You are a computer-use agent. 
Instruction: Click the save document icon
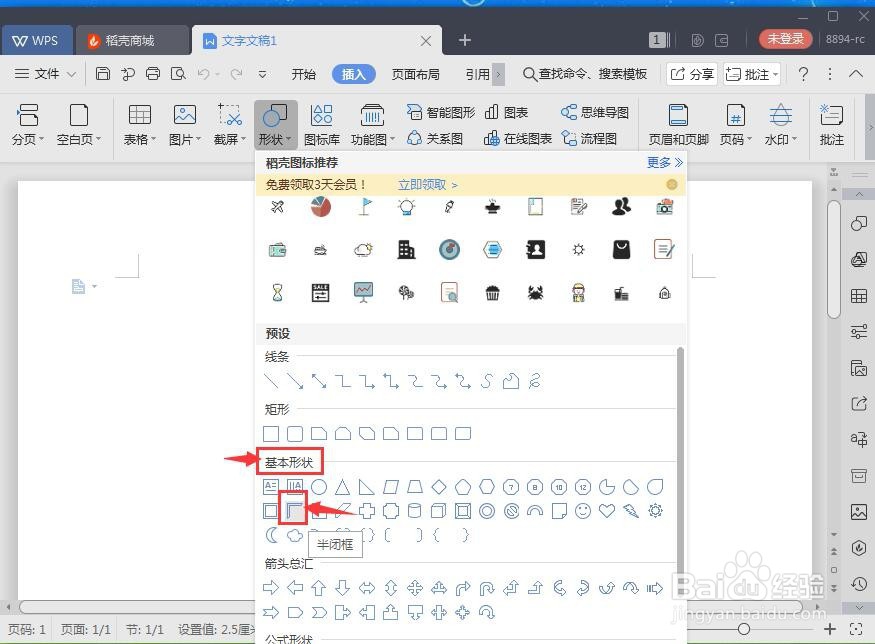[103, 74]
